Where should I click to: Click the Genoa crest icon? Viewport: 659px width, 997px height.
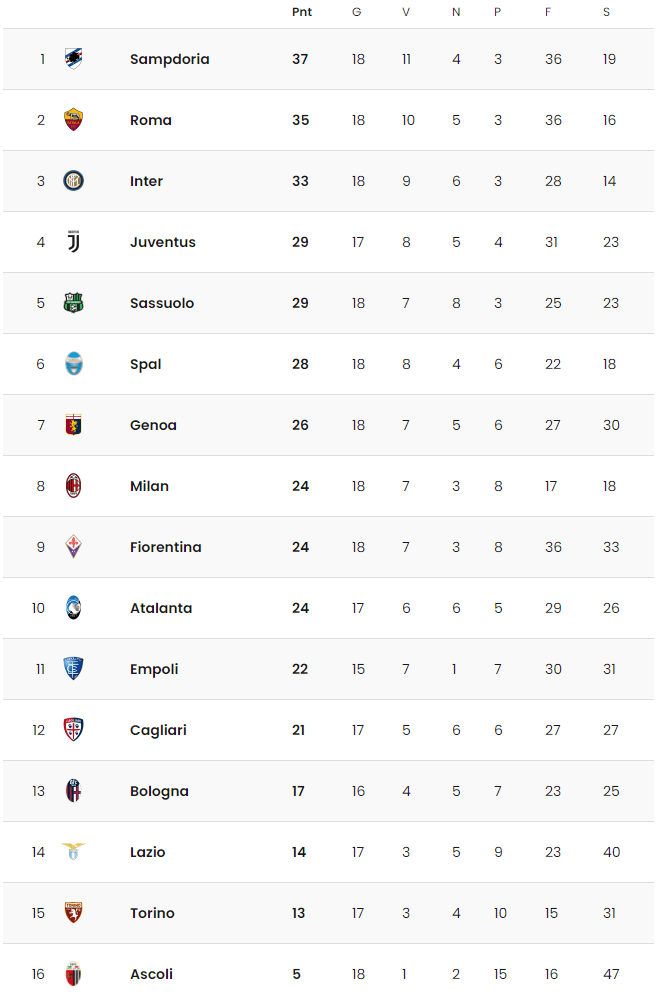point(73,425)
